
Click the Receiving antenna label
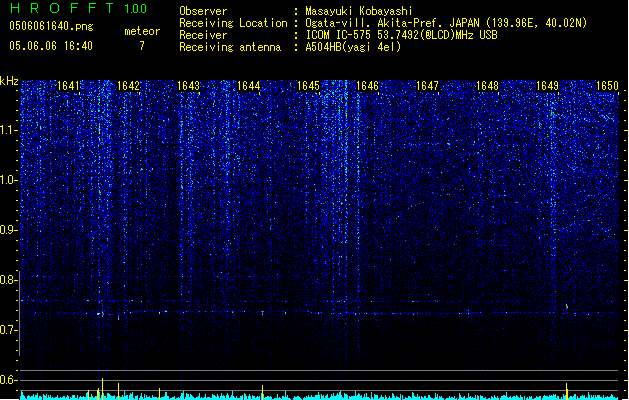coord(230,47)
